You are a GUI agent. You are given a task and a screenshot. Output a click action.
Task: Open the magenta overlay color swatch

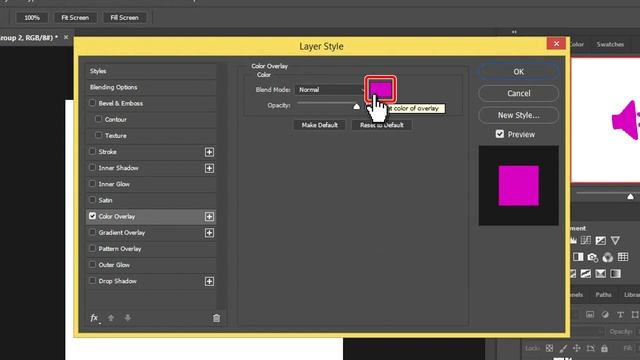pyautogui.click(x=381, y=89)
